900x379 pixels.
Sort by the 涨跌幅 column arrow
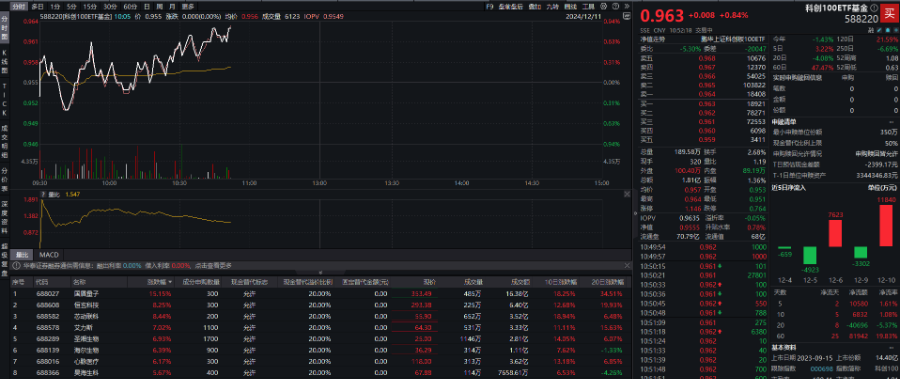170,282
